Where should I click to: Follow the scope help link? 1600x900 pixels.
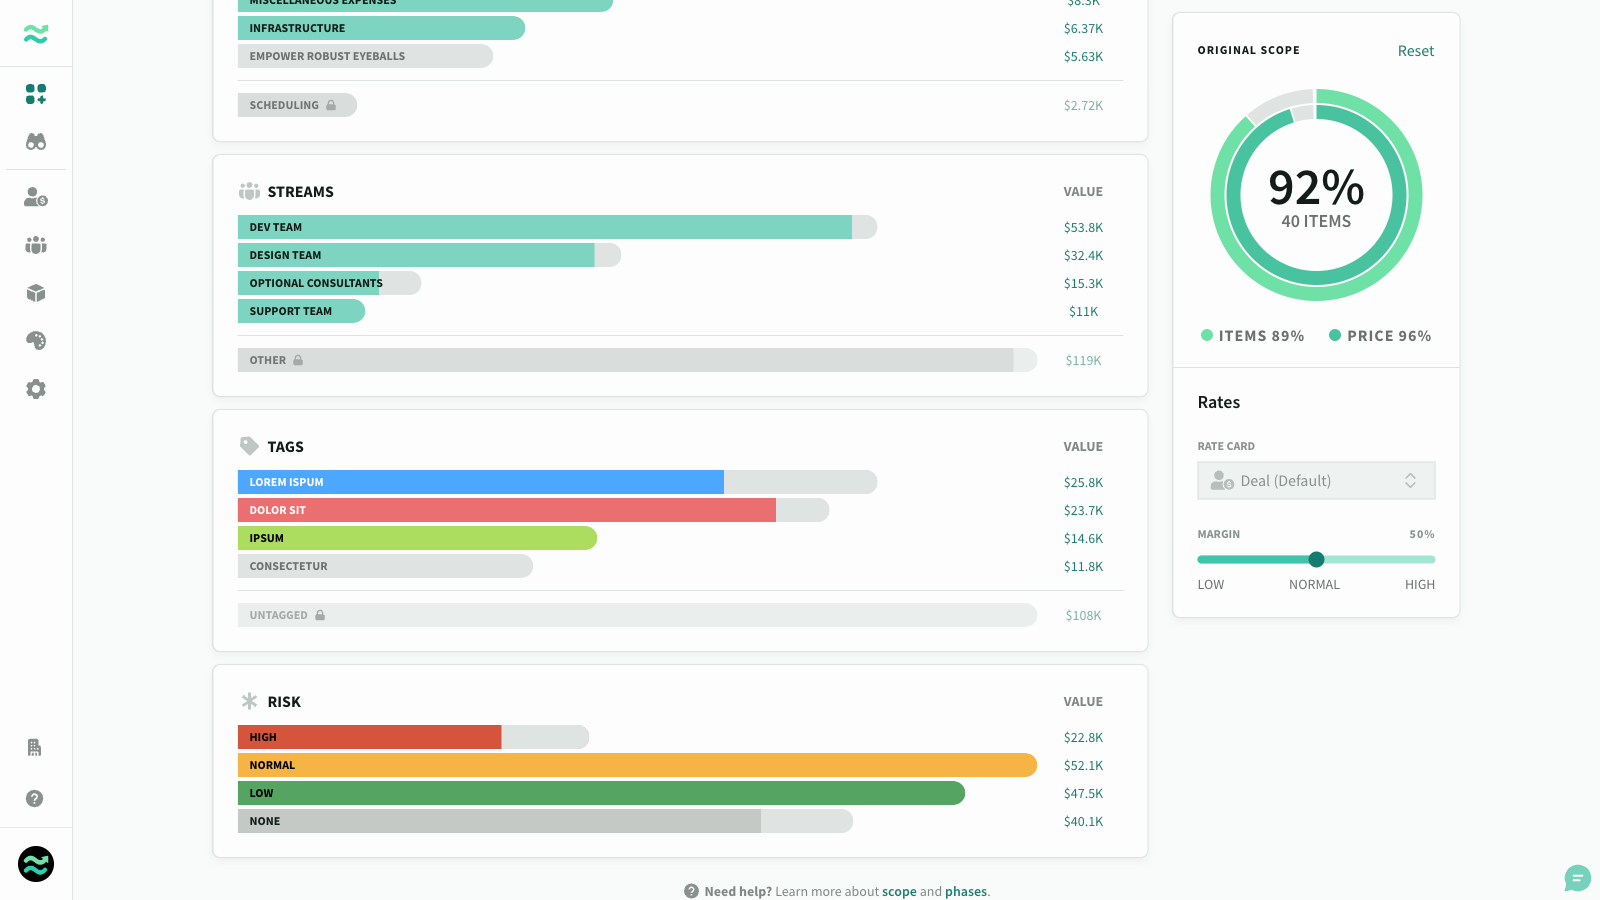tap(899, 891)
